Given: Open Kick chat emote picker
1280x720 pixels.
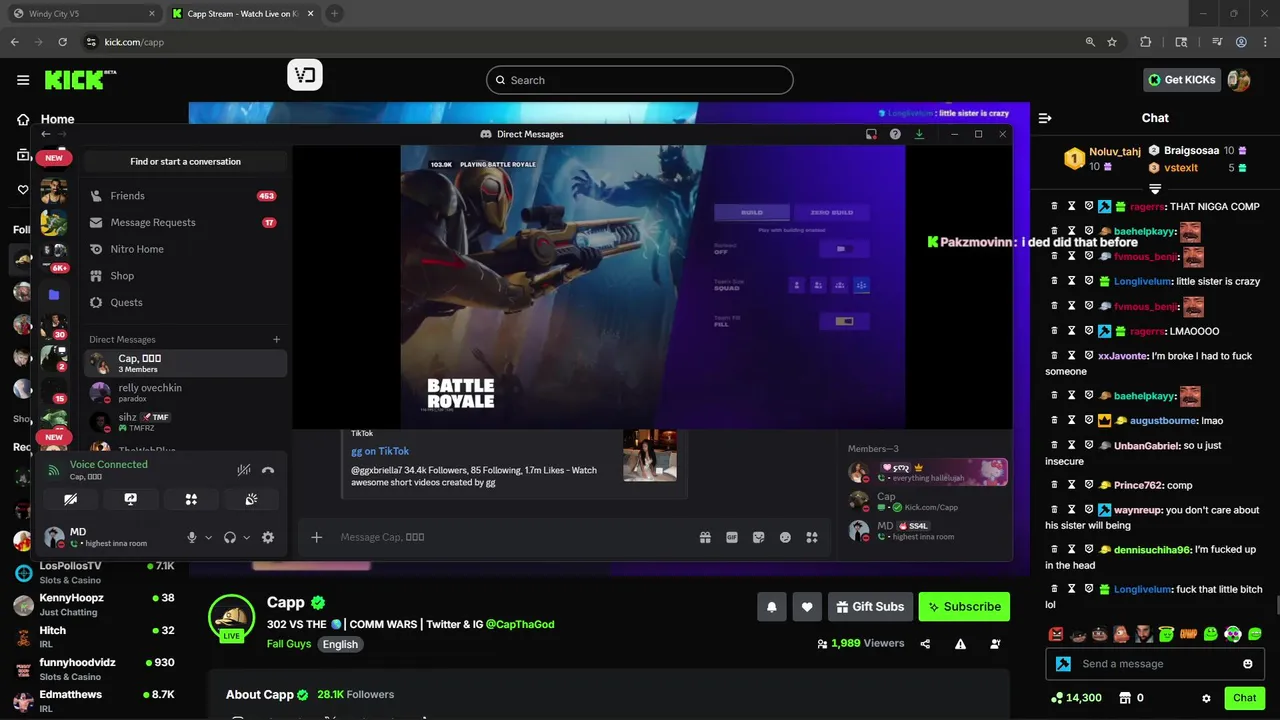Looking at the screenshot, I should click(x=1247, y=663).
